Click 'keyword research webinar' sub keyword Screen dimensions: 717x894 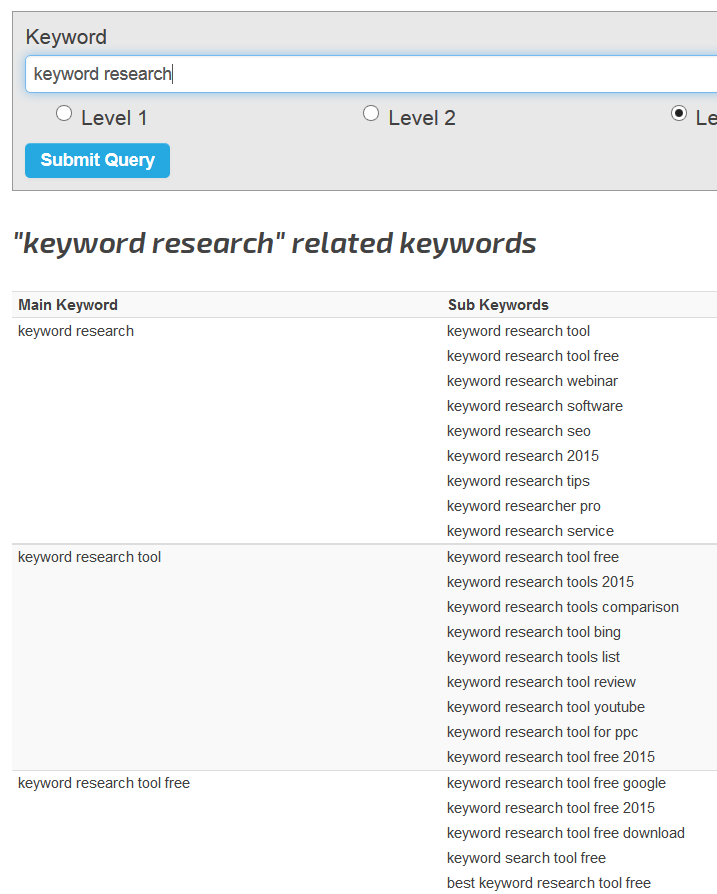[532, 381]
